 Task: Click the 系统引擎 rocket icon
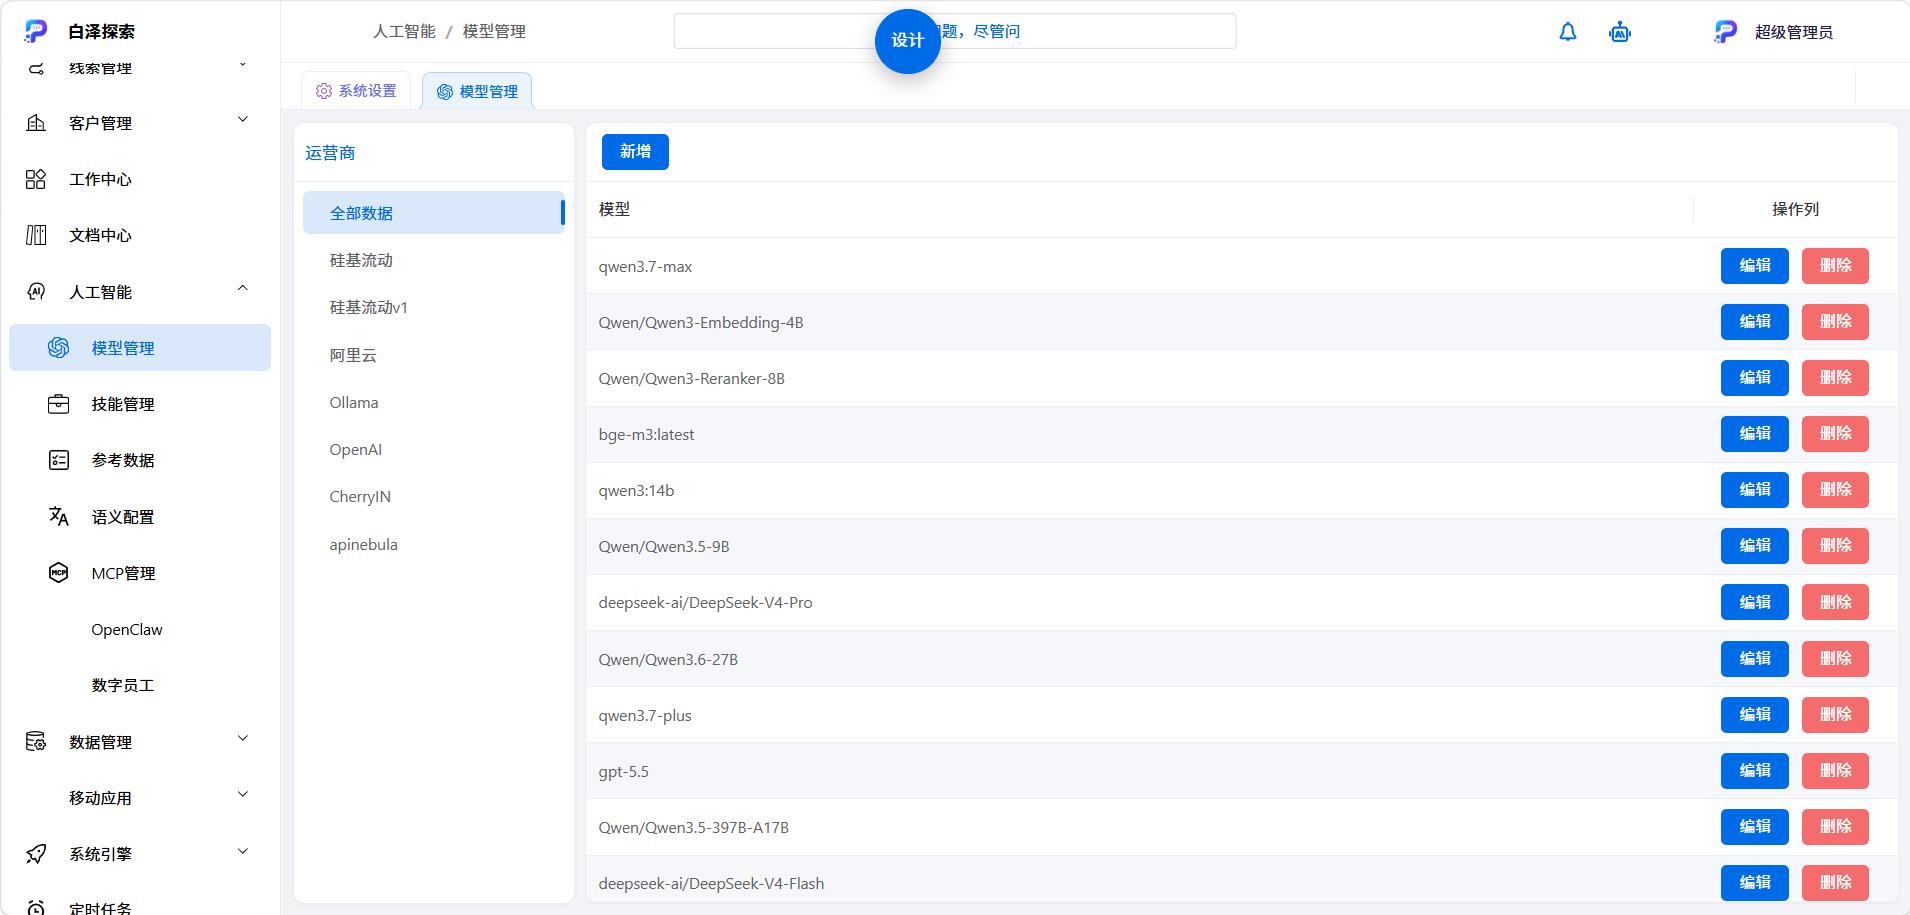coord(36,854)
